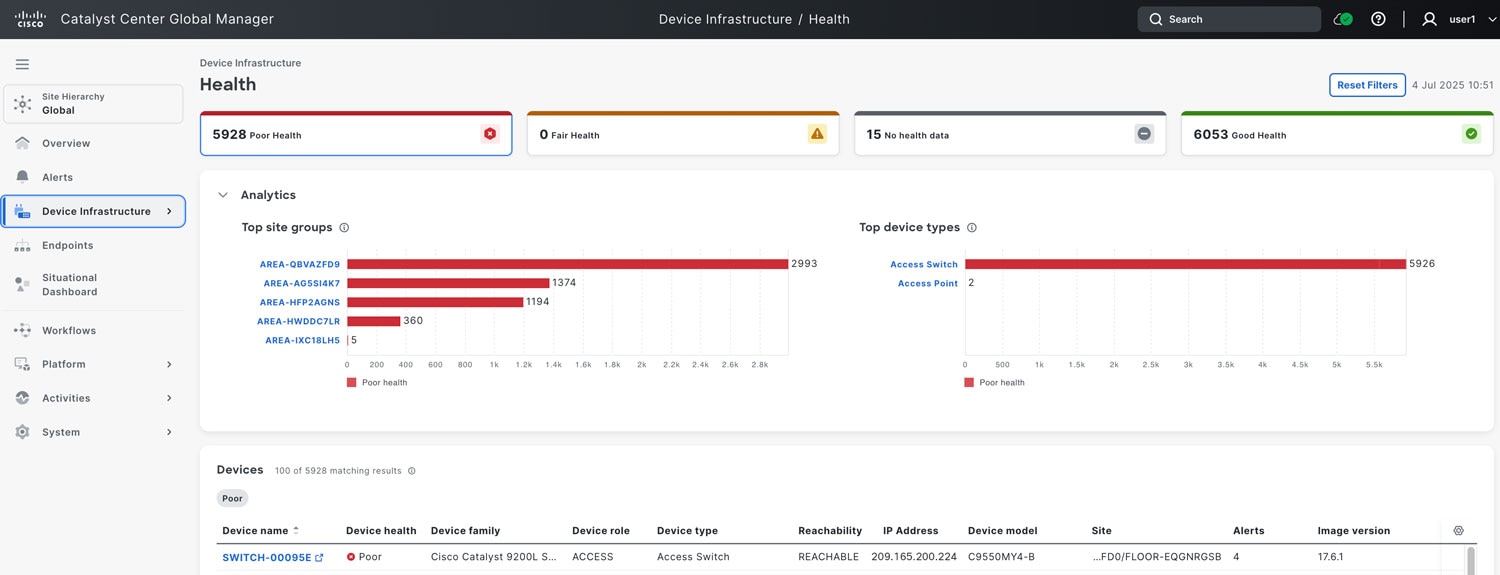This screenshot has height=575, width=1500.
Task: Open the AREA-HWDDC7LR site group link
Action: [299, 321]
